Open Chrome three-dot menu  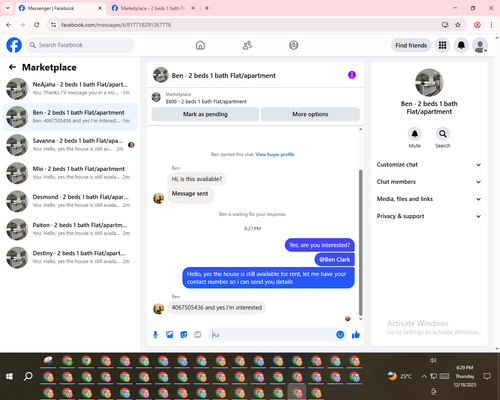point(491,25)
